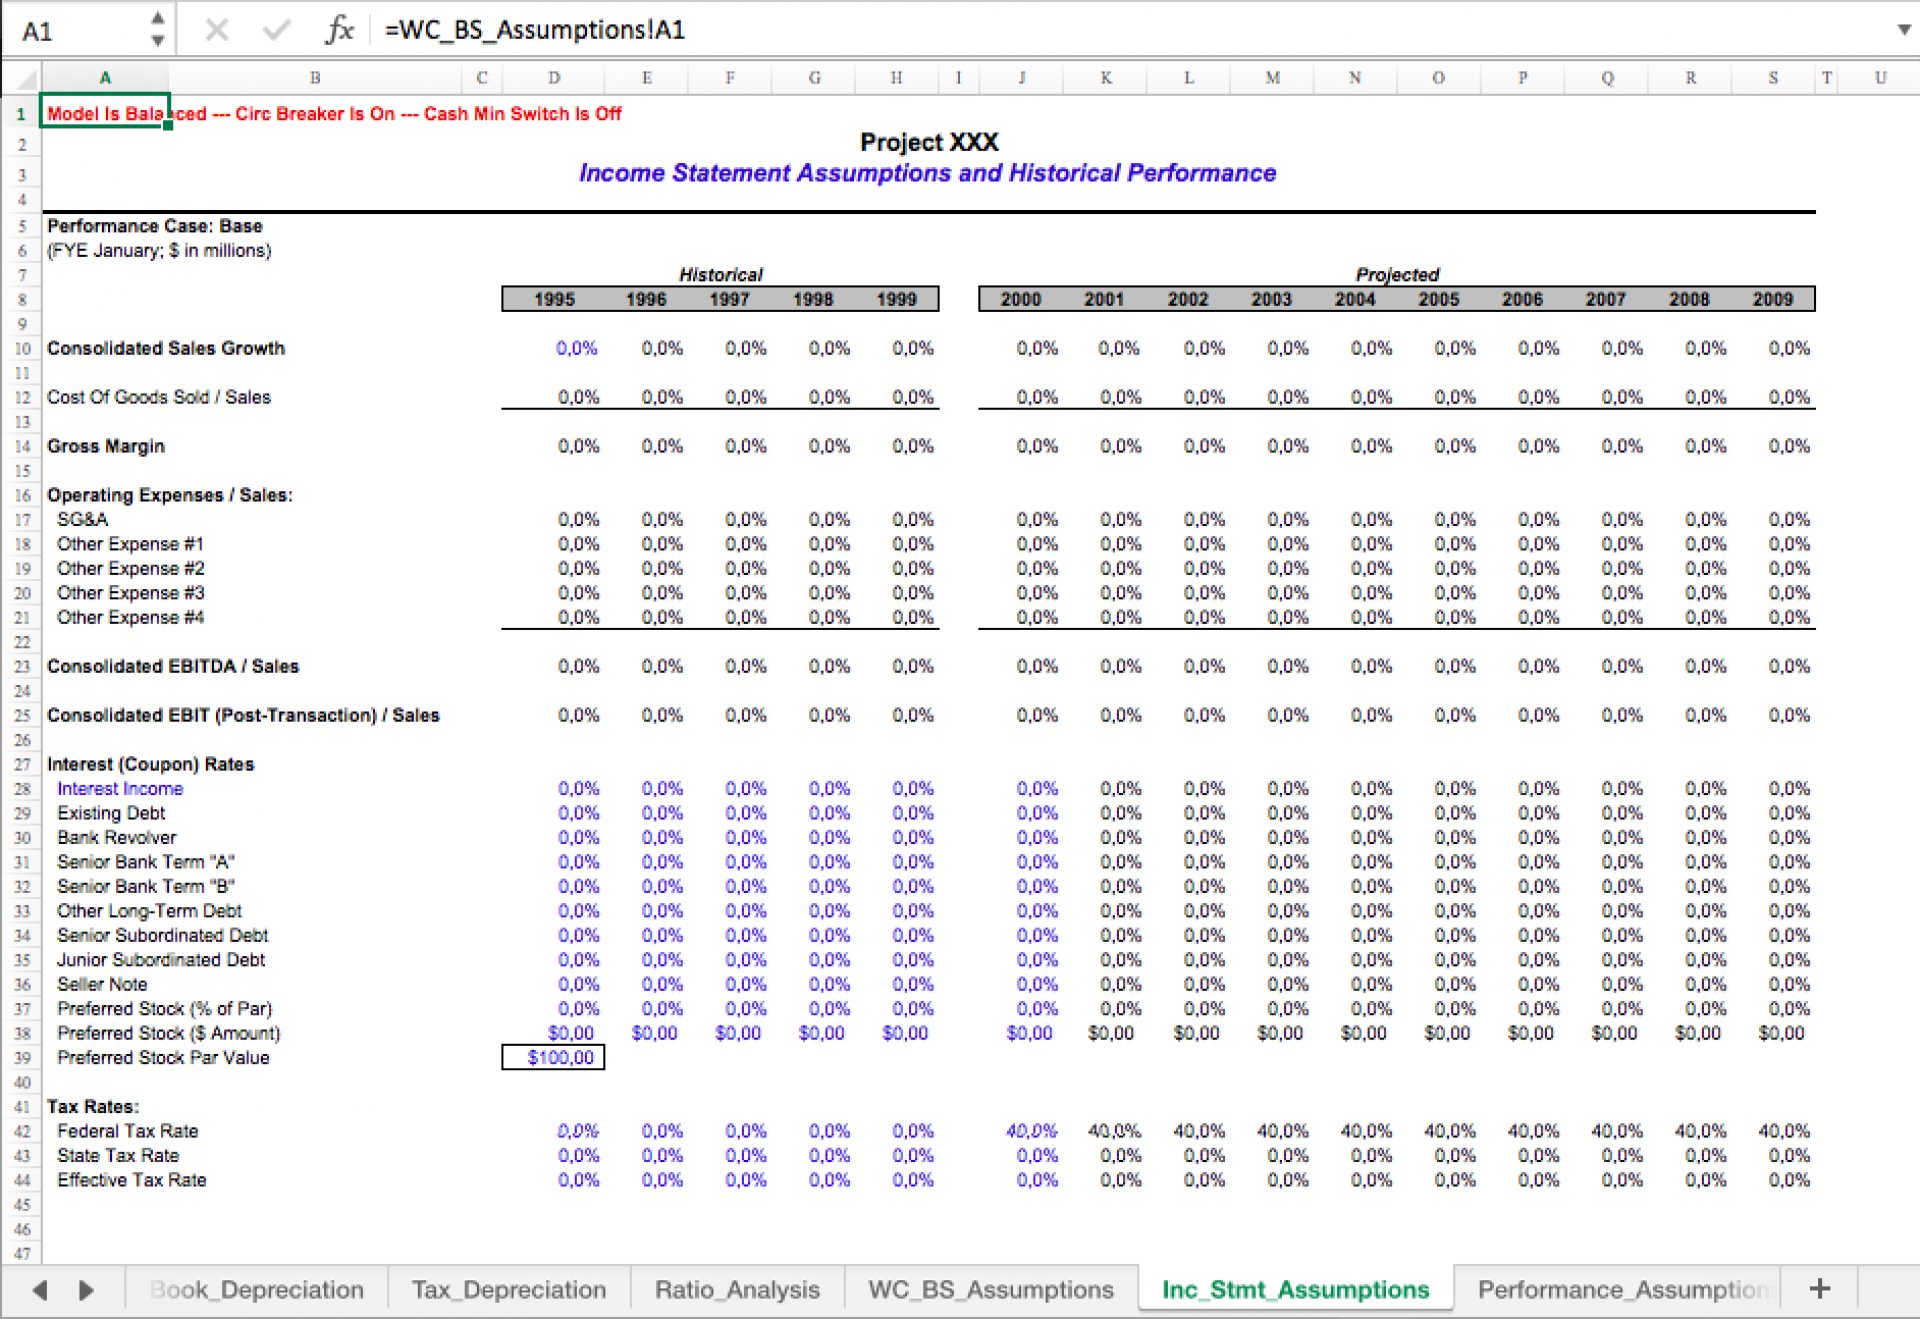Select row 42 header
1920x1319 pixels.
coord(22,1132)
